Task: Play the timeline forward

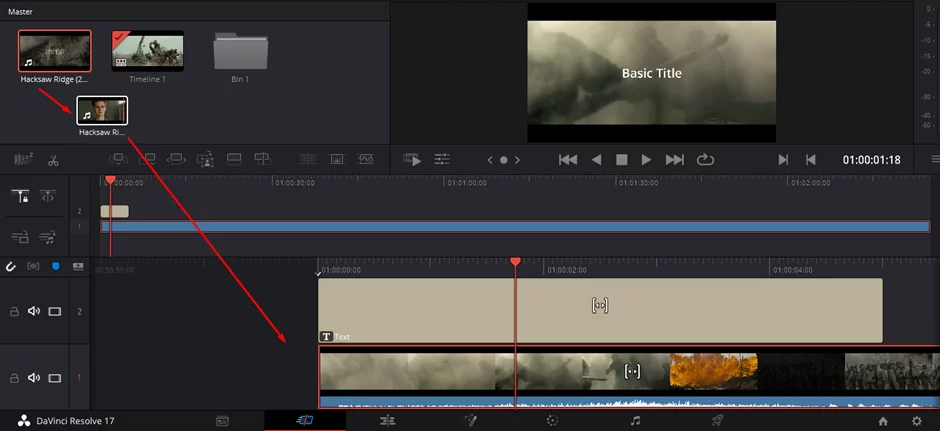Action: 646,159
